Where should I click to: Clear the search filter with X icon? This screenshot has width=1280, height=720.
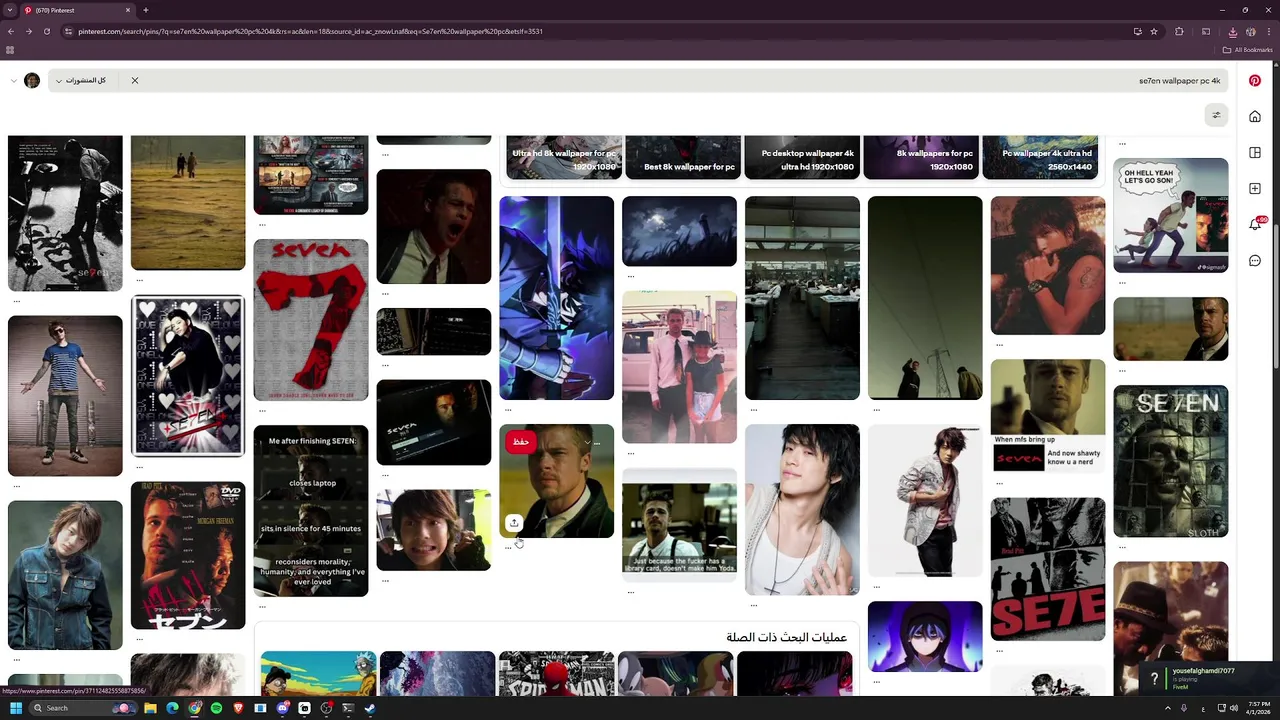(135, 80)
